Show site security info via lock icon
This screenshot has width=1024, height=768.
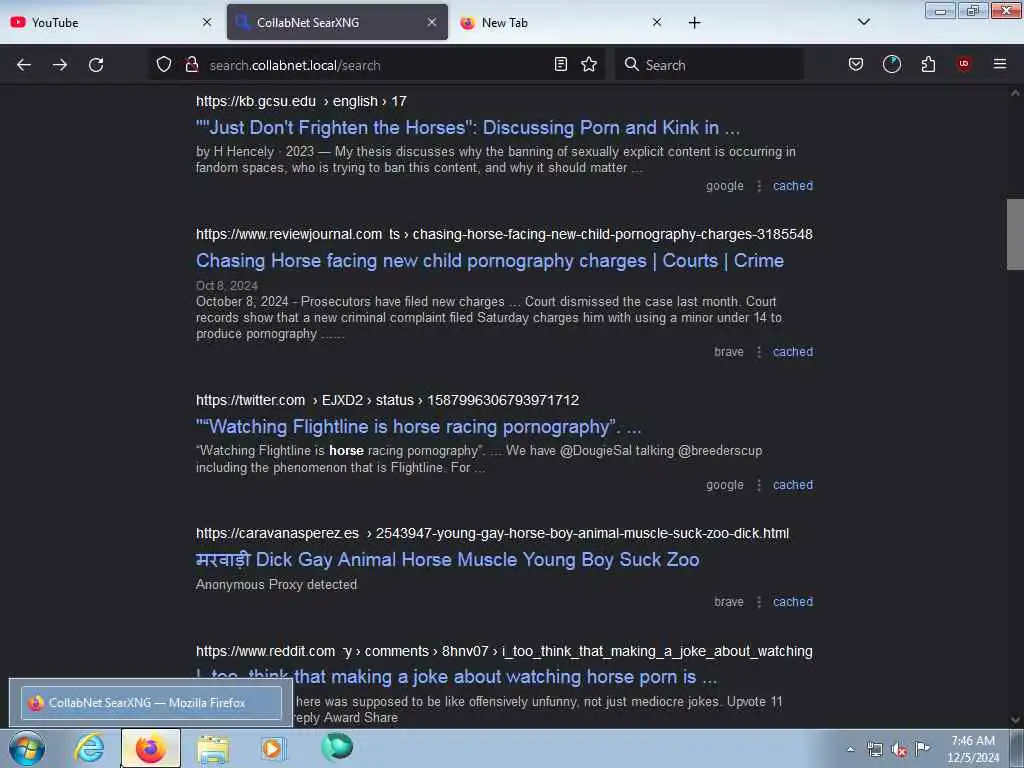click(x=191, y=64)
